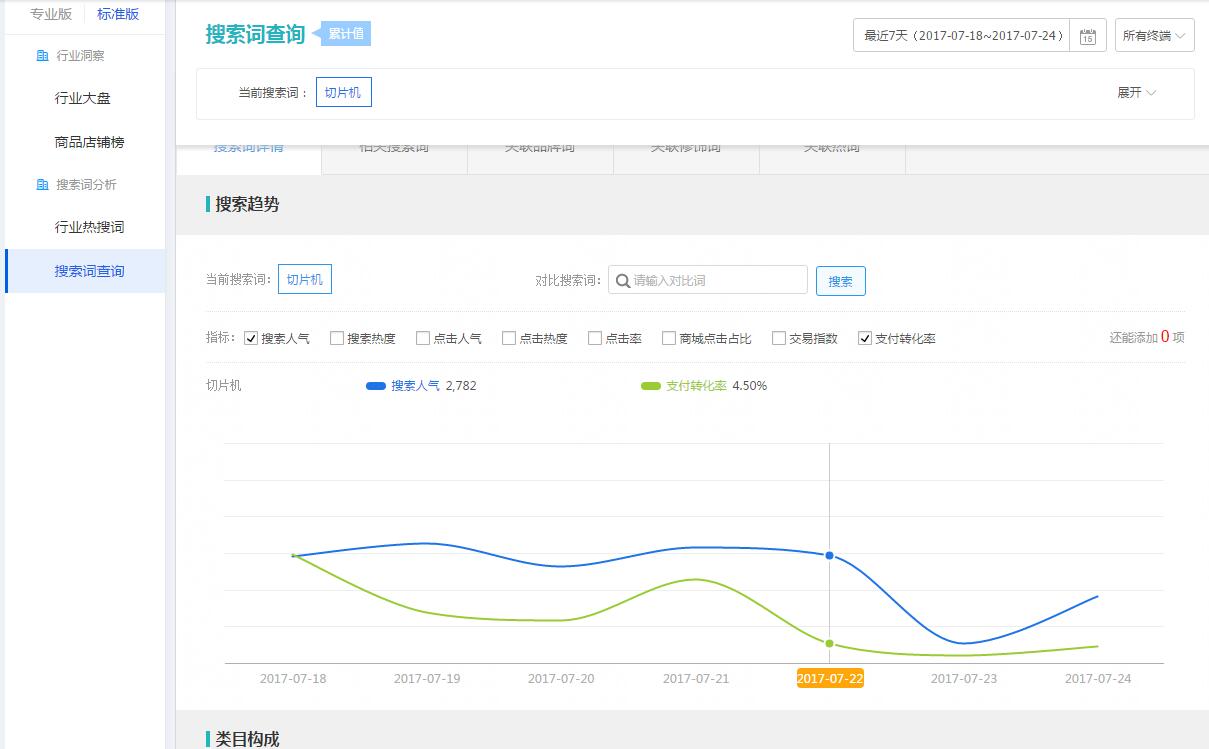Enable the 搜索热度 metric checkbox
Image resolution: width=1209 pixels, height=749 pixels.
(337, 339)
